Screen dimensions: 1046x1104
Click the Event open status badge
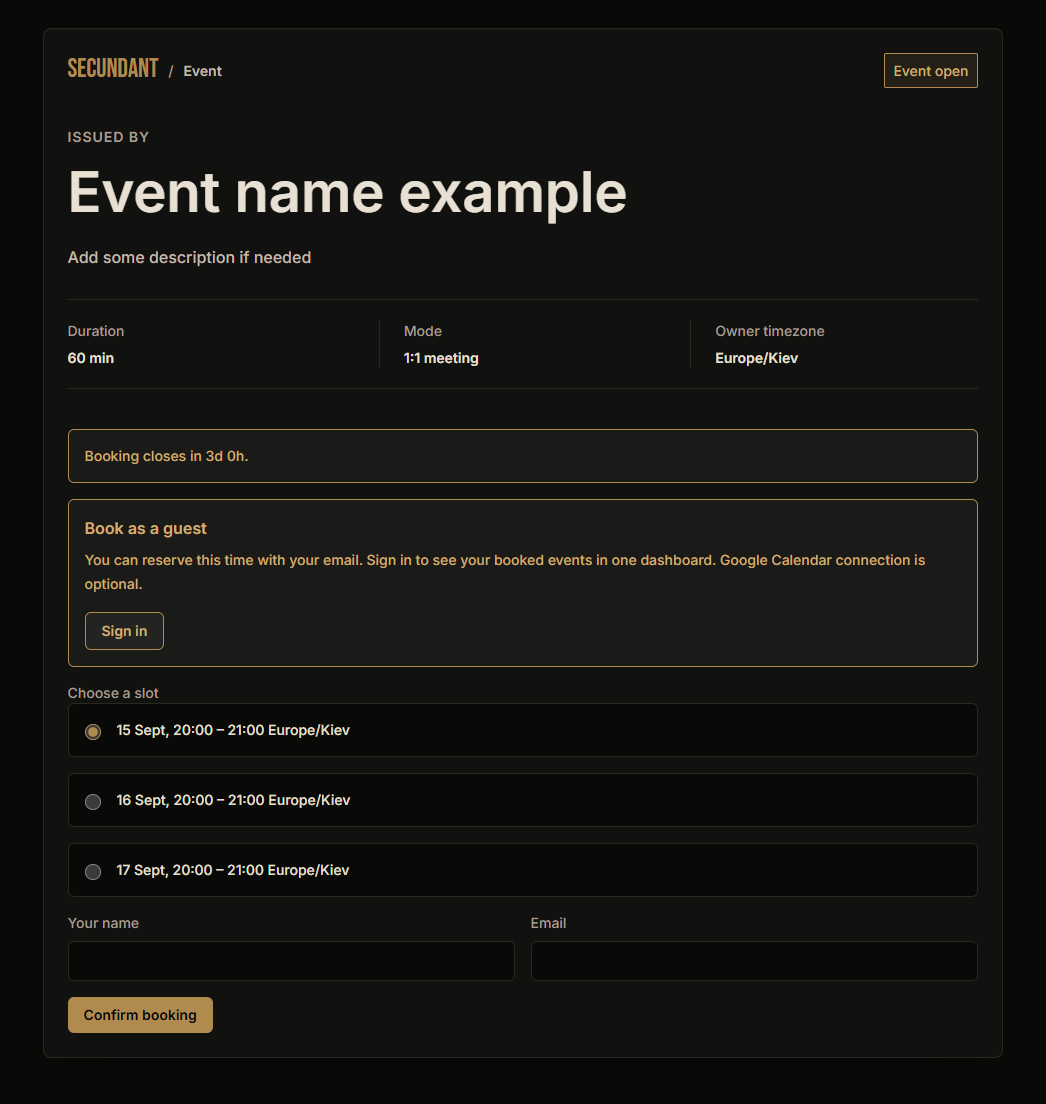[931, 70]
